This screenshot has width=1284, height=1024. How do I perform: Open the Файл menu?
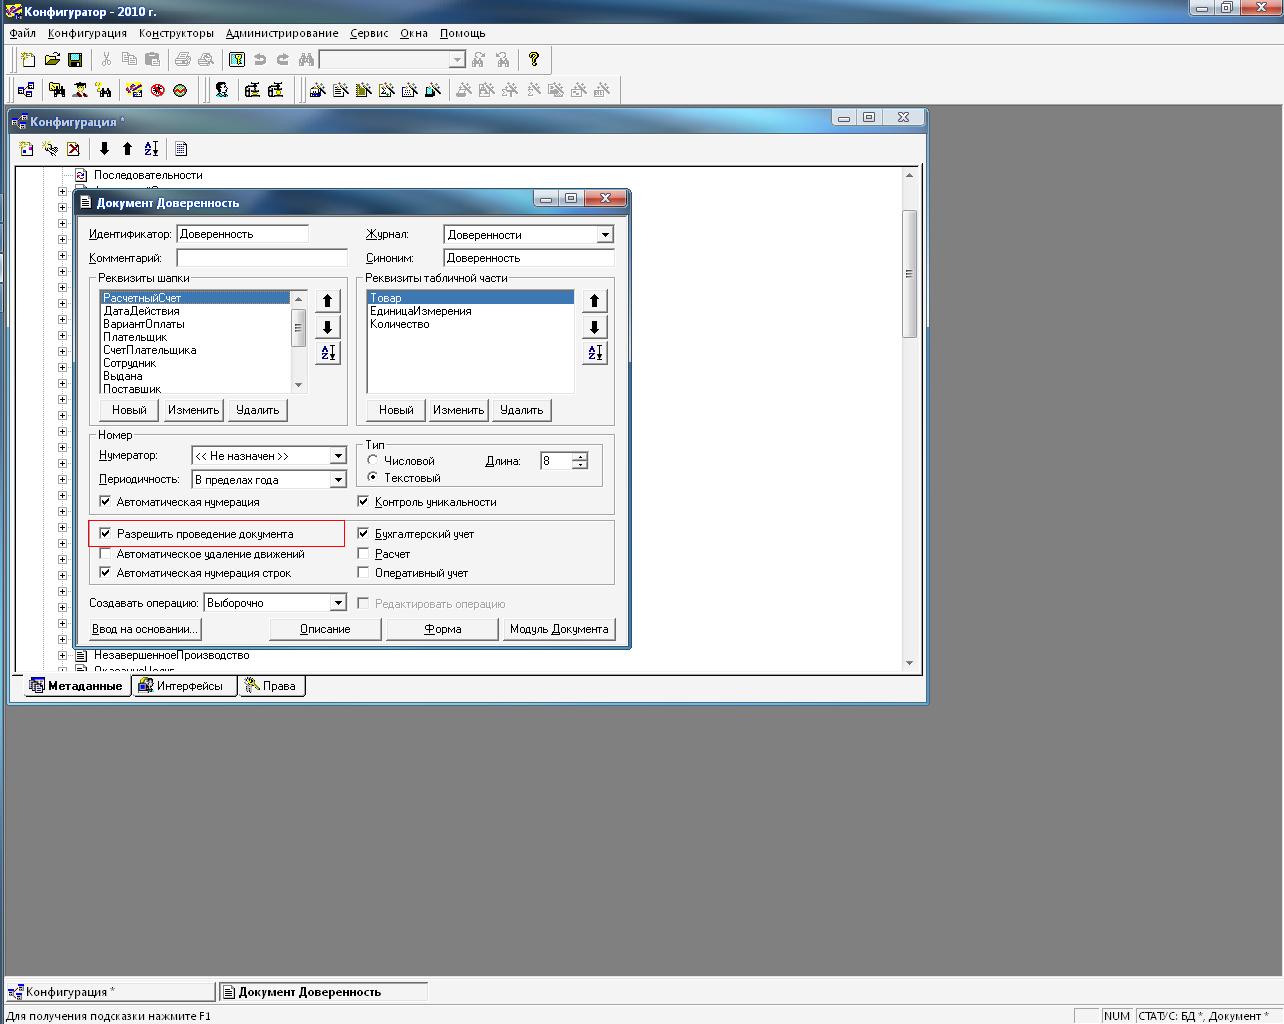(23, 33)
